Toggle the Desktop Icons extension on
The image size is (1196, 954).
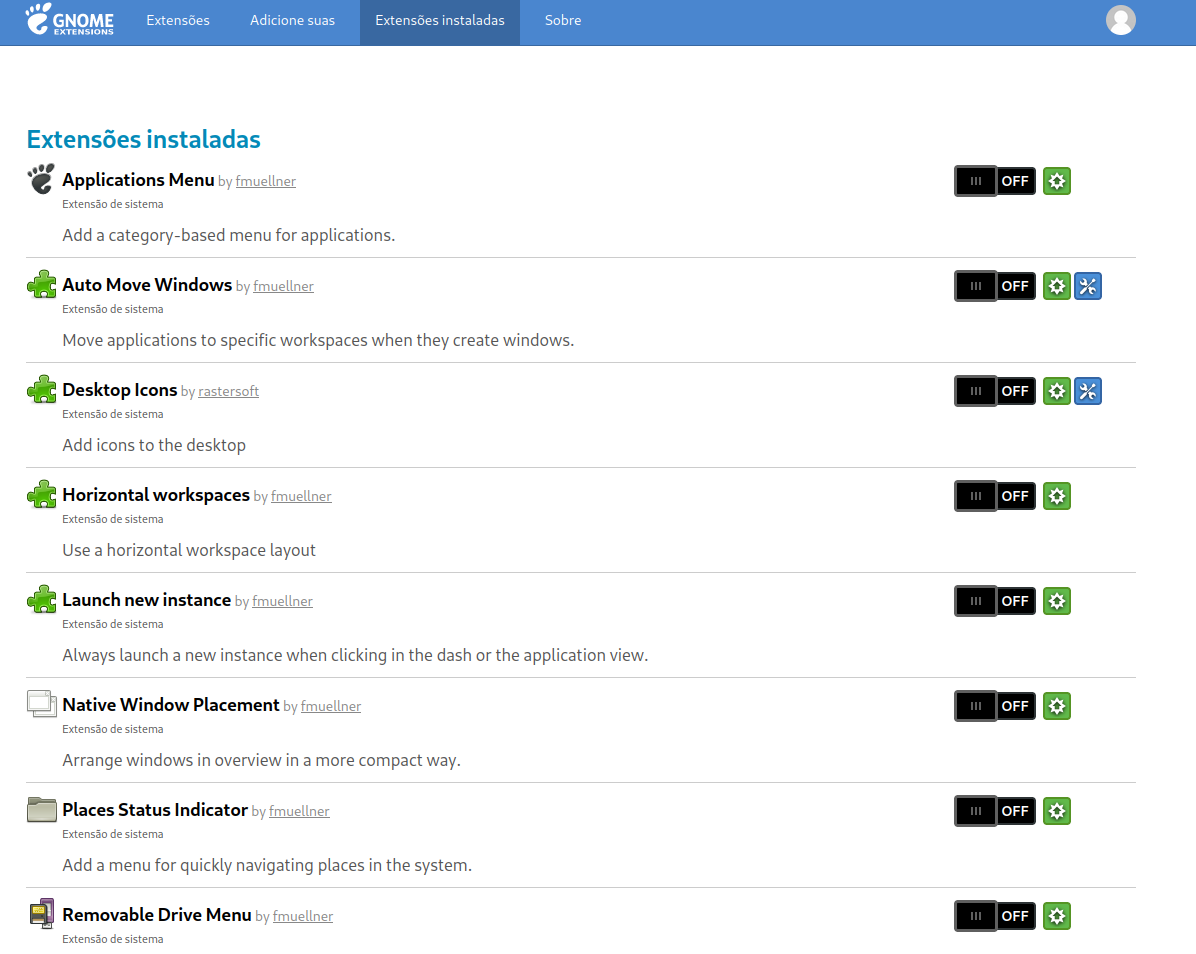pos(995,391)
